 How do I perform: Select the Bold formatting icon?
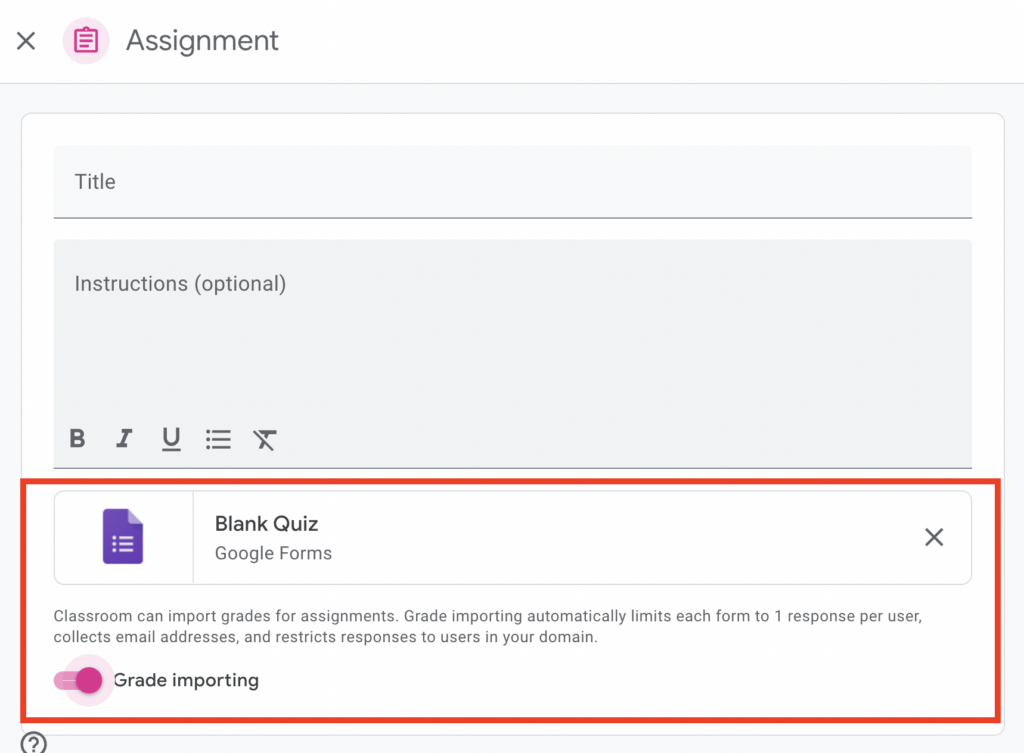click(x=77, y=439)
